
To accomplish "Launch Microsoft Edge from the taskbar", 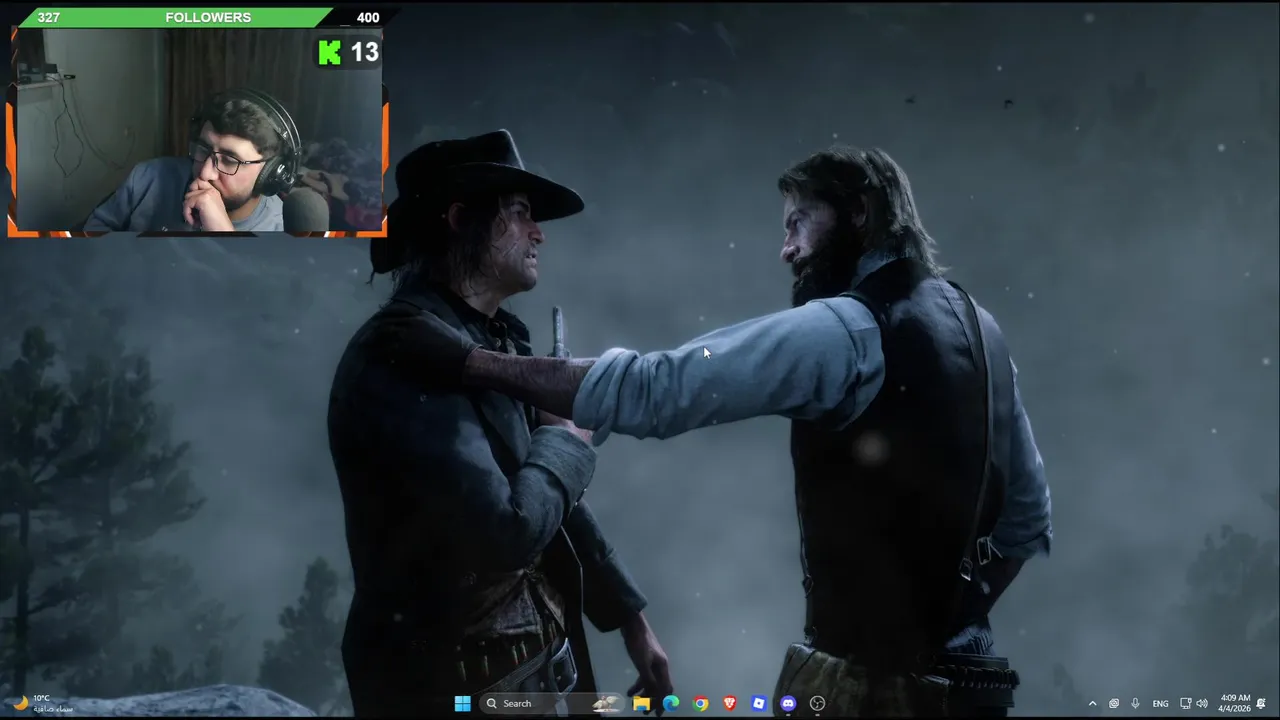I will pyautogui.click(x=671, y=703).
